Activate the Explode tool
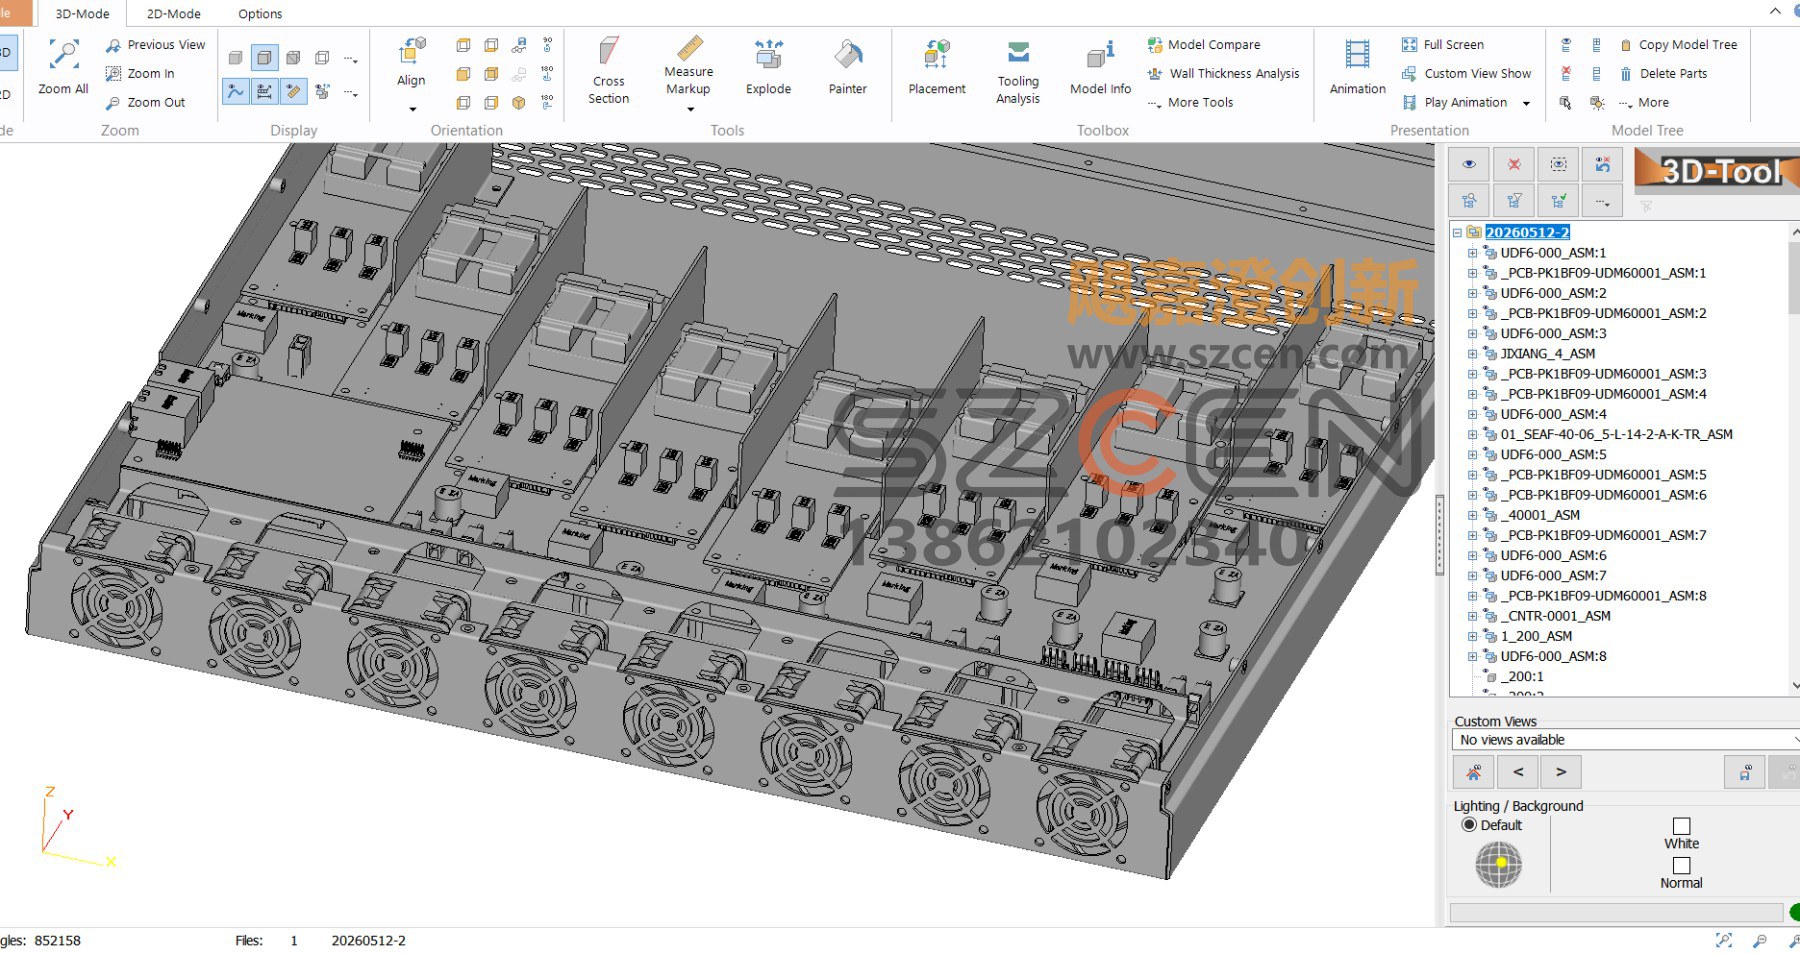This screenshot has height=954, width=1800. (768, 66)
